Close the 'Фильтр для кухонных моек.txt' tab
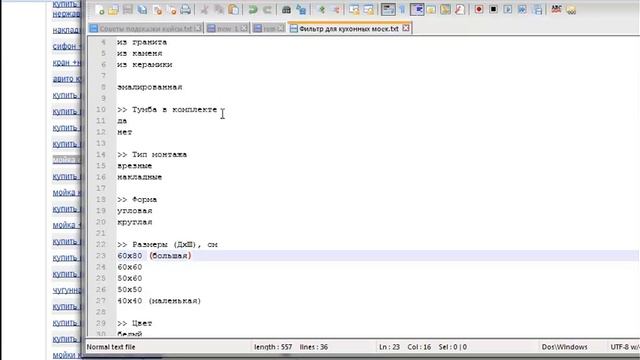 tap(406, 28)
